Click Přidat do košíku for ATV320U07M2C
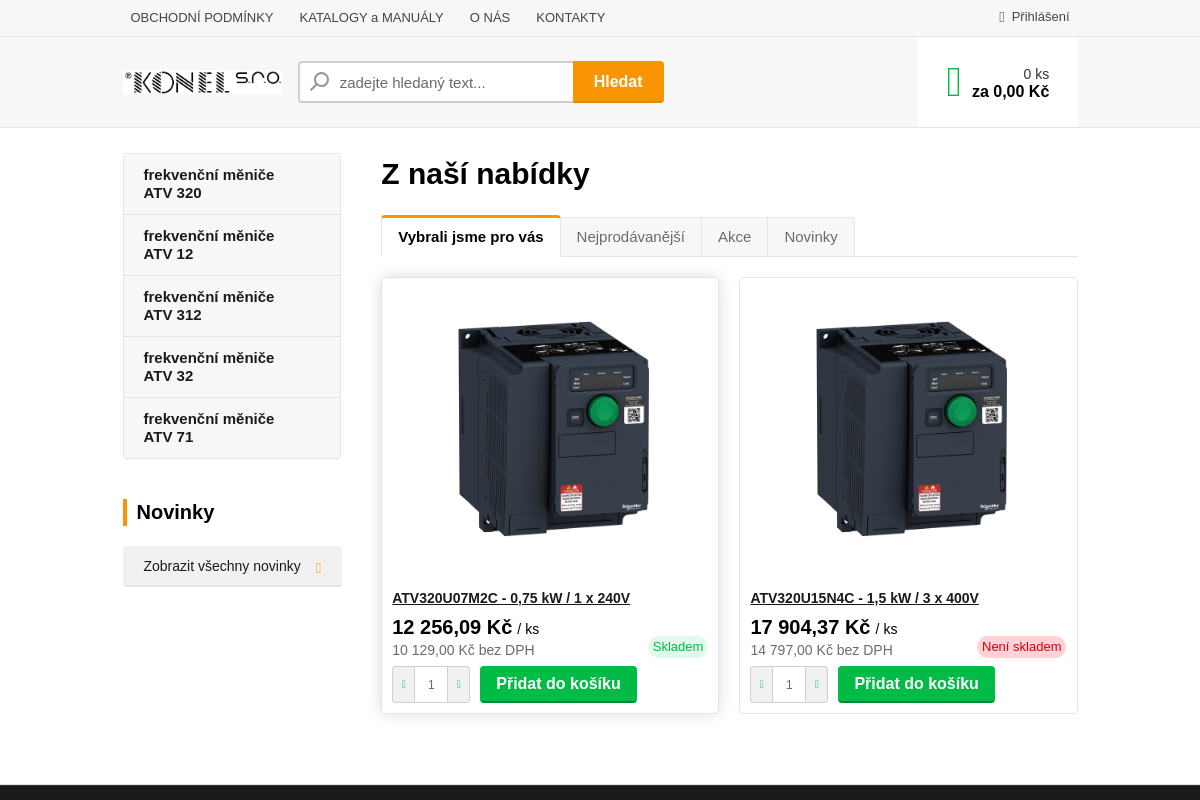This screenshot has width=1200, height=800. [558, 684]
